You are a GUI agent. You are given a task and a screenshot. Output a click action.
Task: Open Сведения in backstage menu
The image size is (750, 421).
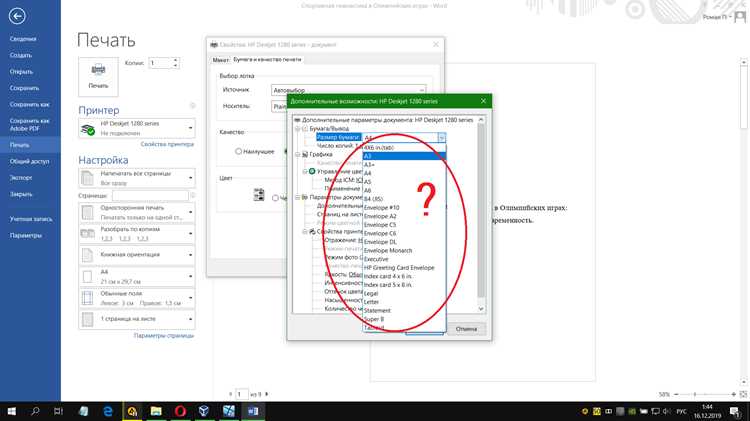[23, 39]
